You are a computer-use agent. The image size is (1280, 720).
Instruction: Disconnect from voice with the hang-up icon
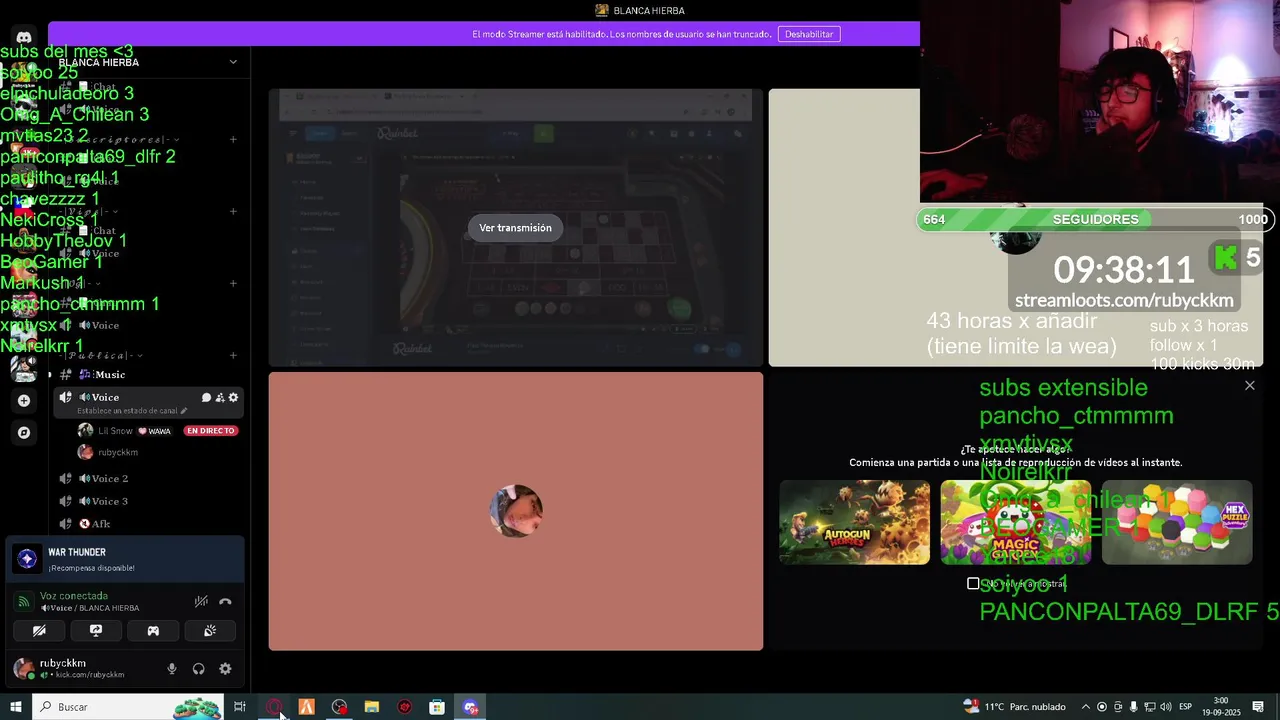(225, 602)
